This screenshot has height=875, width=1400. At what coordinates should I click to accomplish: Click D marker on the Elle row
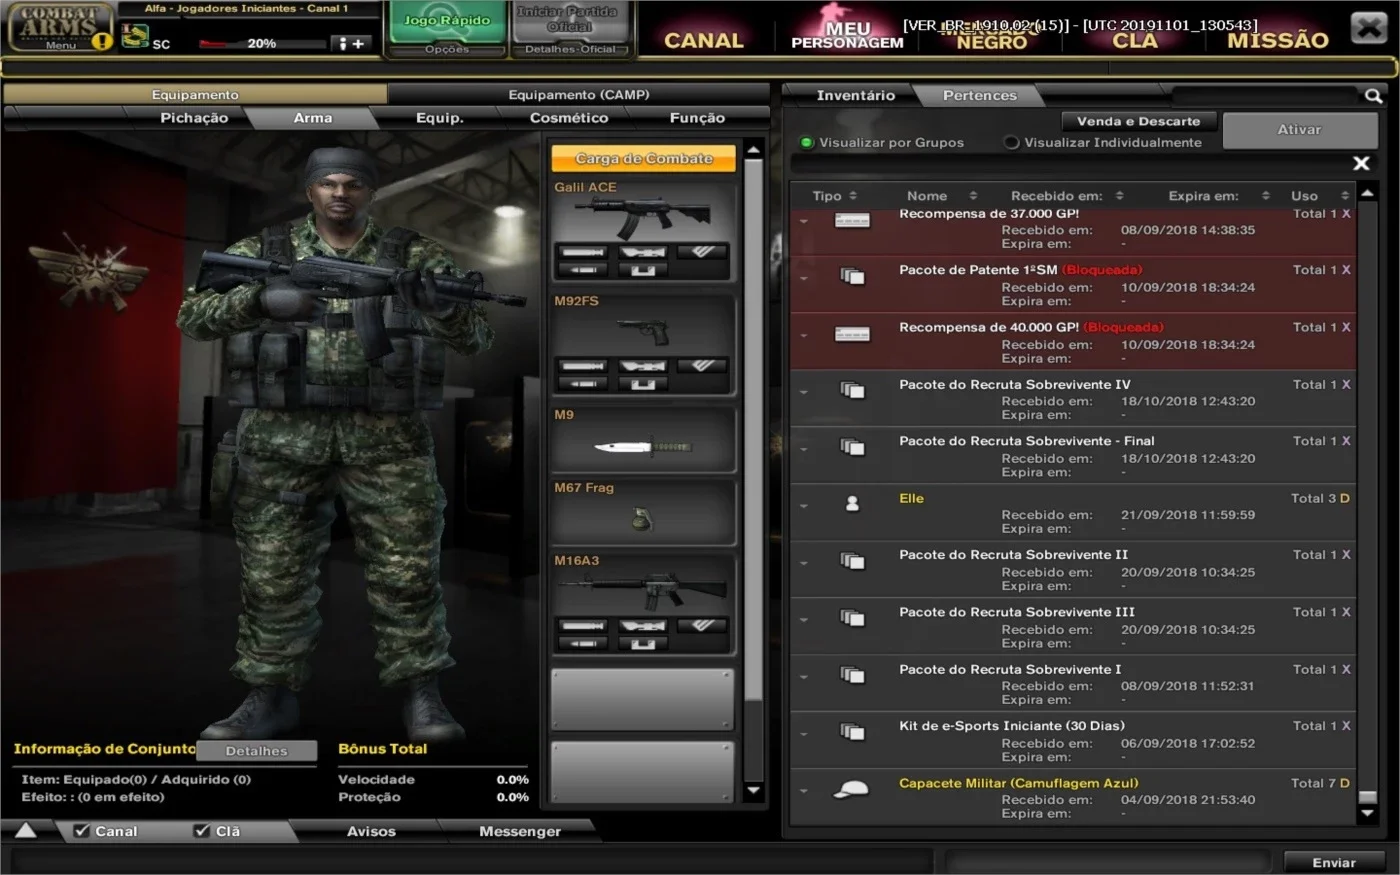[x=1345, y=498]
